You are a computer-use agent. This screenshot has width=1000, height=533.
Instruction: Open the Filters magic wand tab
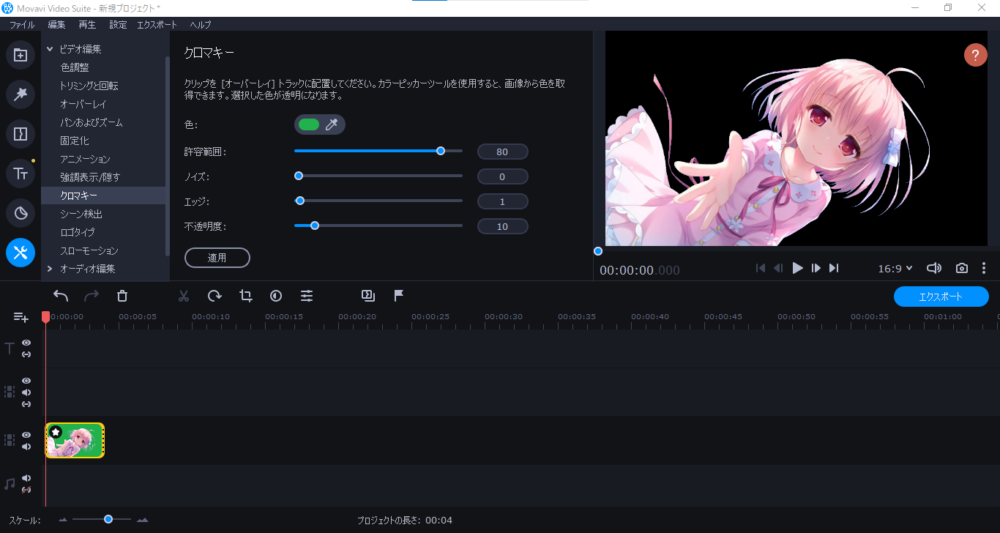tap(20, 94)
